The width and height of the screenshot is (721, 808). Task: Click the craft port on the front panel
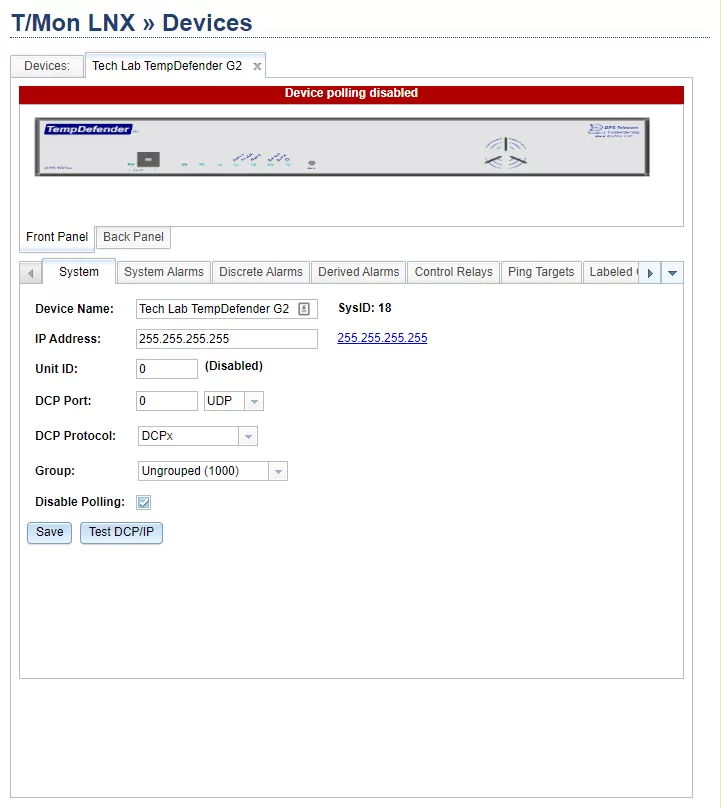[147, 159]
